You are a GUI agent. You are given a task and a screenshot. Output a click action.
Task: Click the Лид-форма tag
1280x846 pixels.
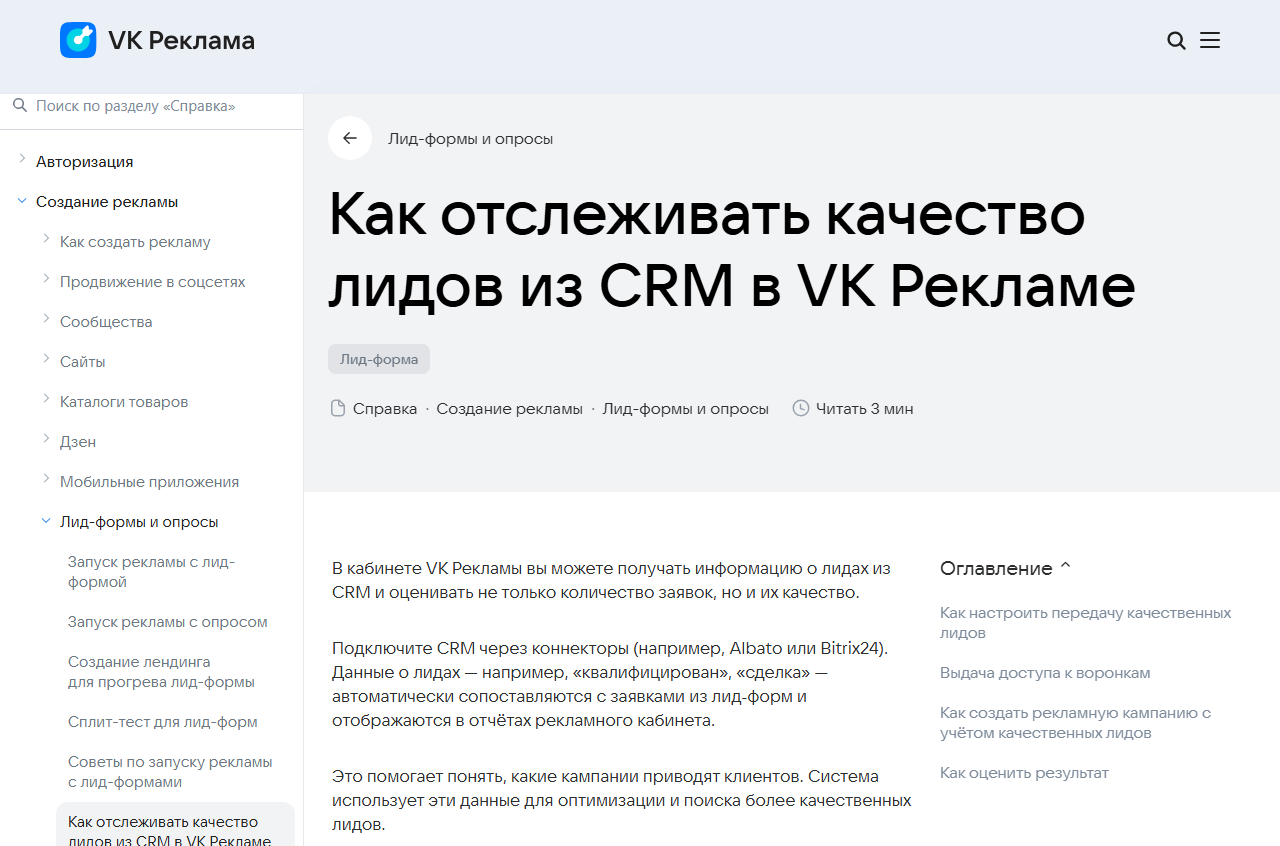[x=379, y=359]
